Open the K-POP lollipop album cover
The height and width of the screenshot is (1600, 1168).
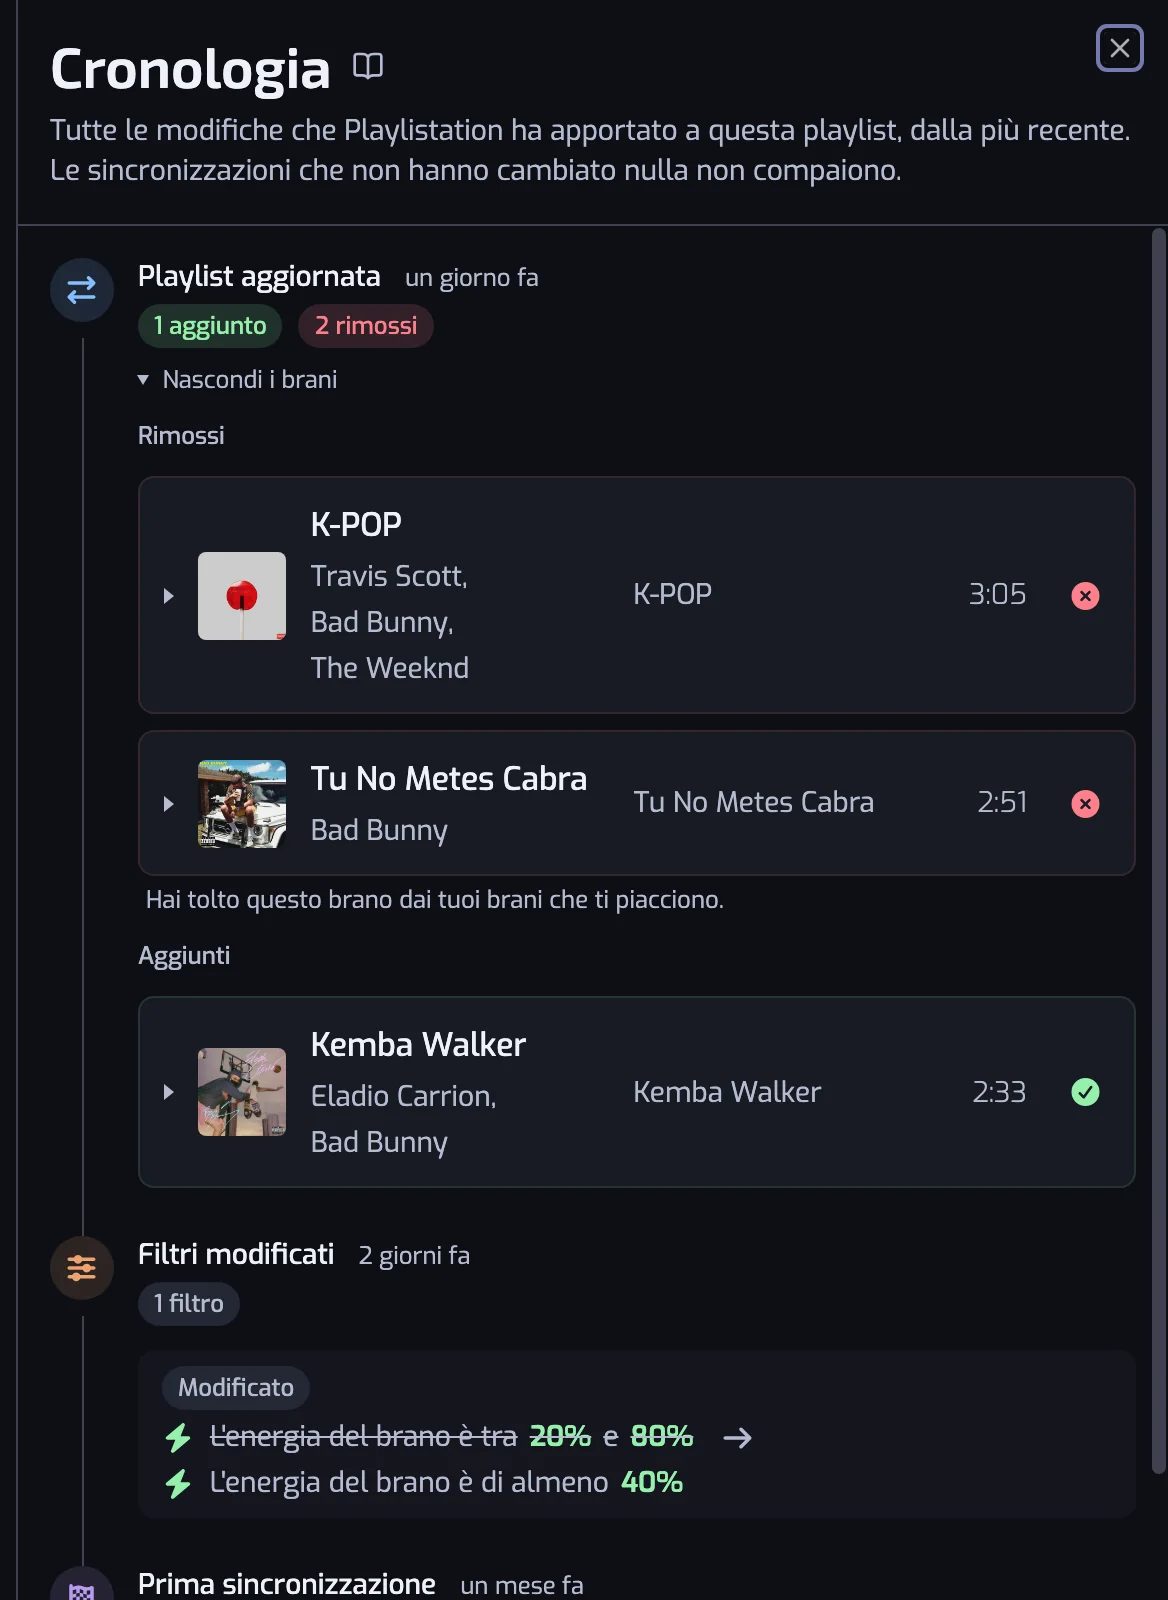[x=242, y=596]
